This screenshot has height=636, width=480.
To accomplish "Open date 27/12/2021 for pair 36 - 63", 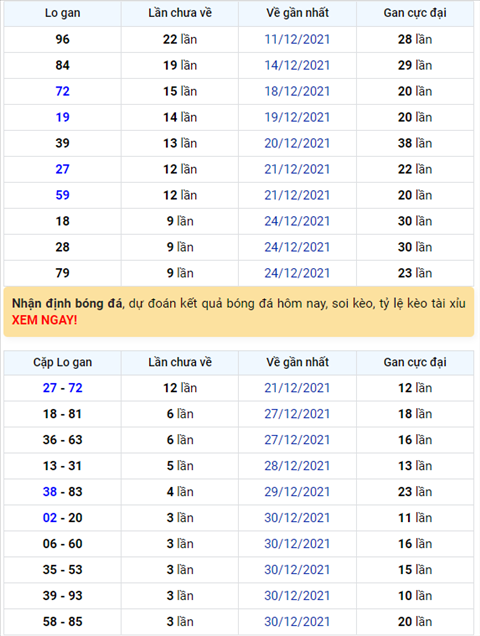I will click(297, 440).
